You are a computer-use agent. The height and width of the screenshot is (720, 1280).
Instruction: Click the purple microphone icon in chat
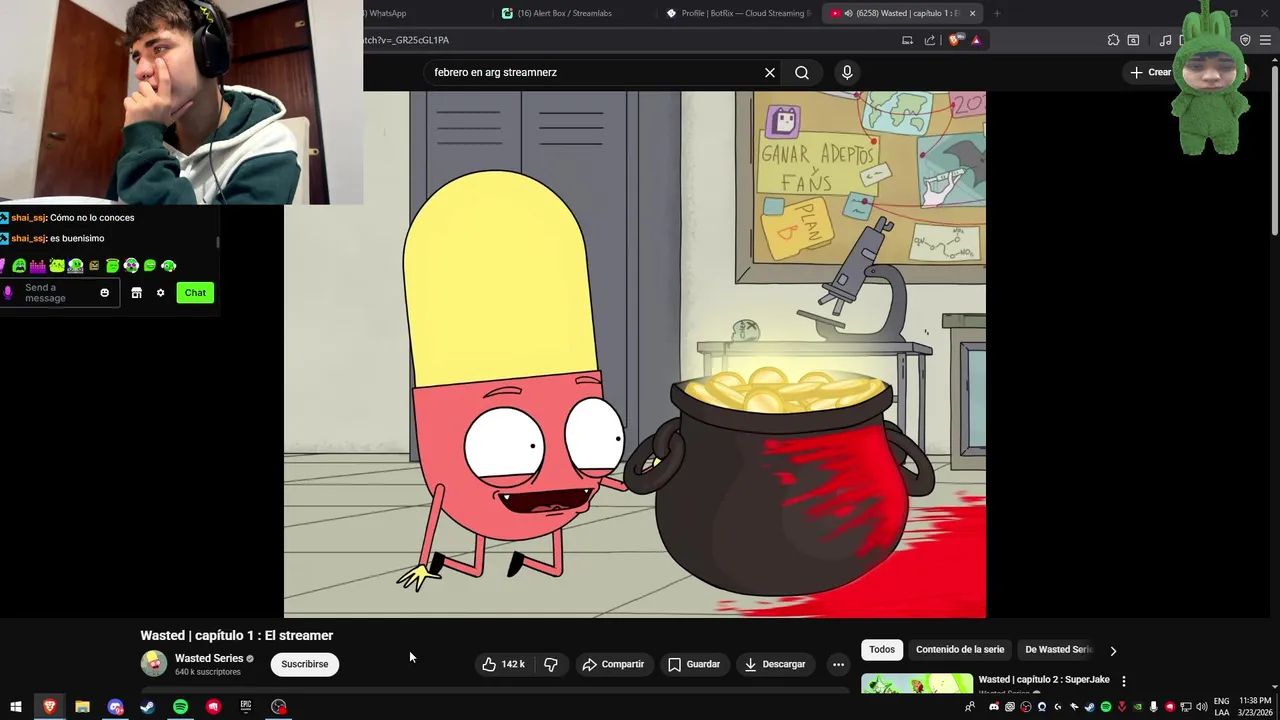point(8,293)
